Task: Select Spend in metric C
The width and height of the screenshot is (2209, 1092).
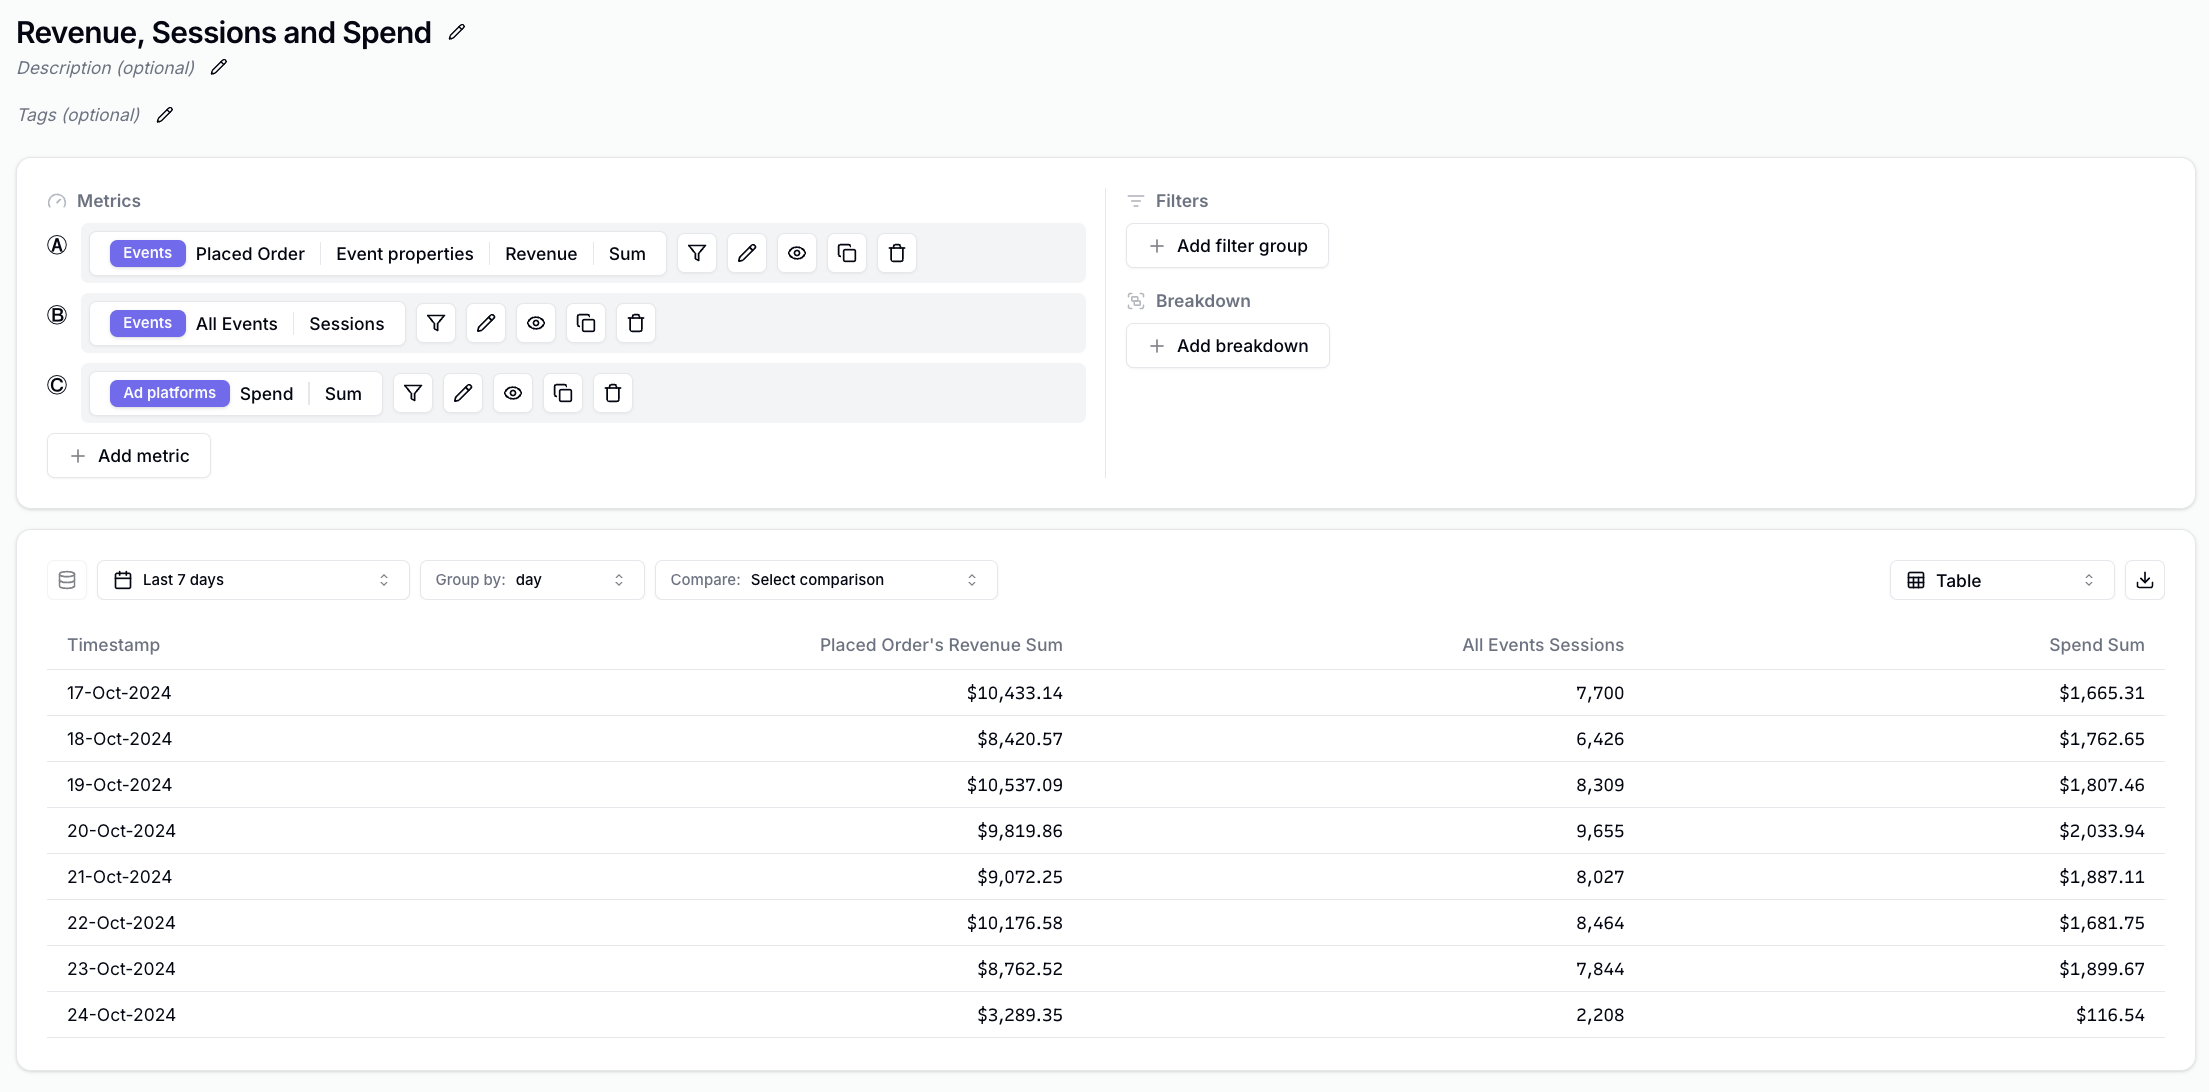Action: [x=267, y=394]
